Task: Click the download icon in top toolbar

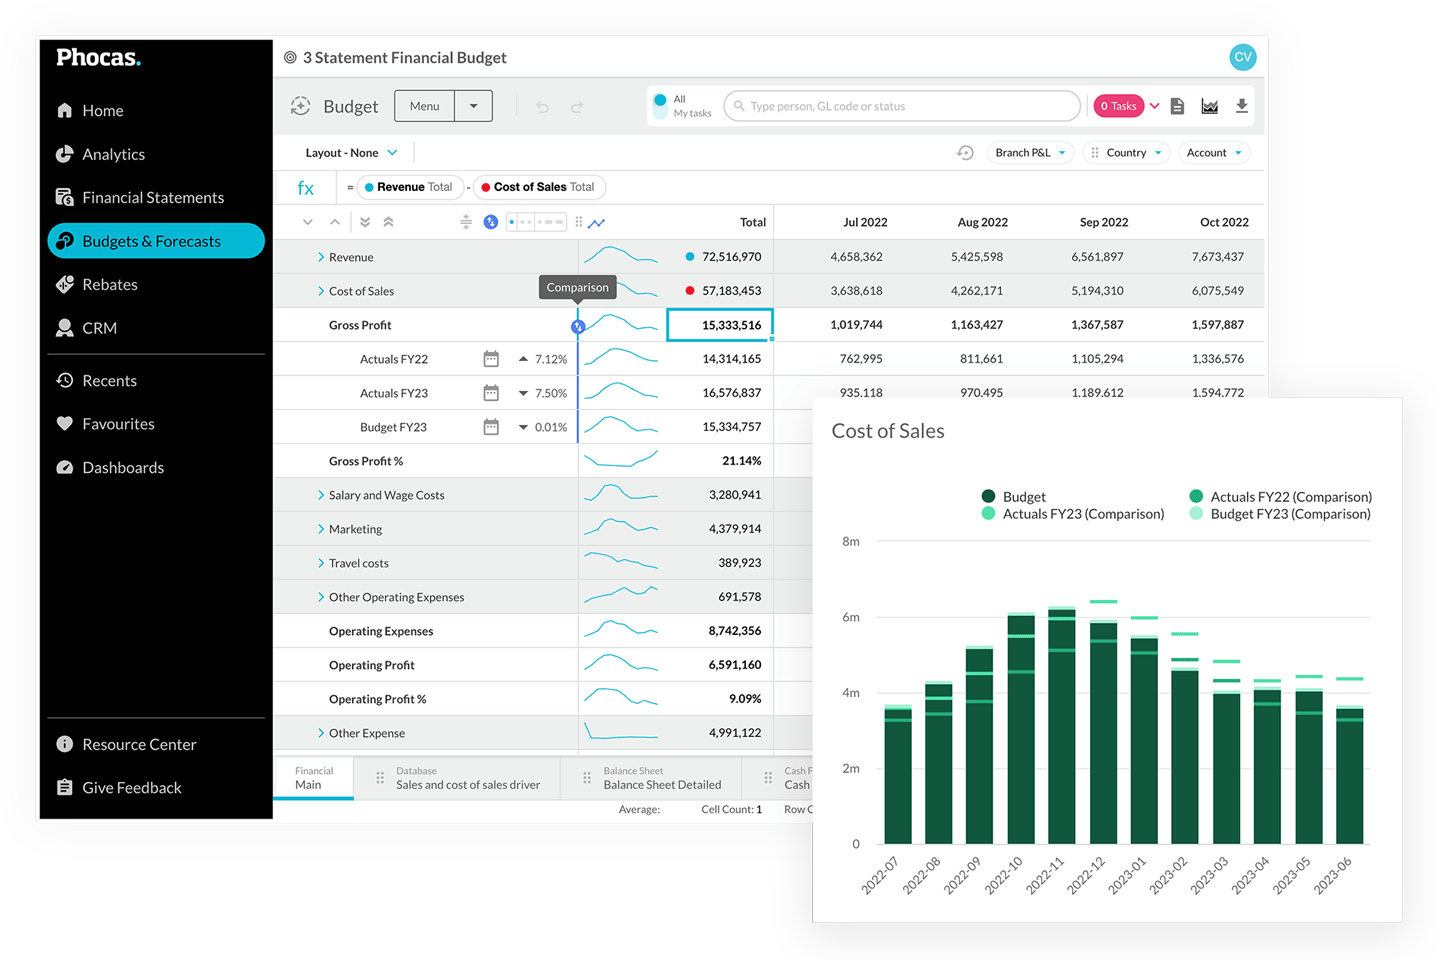Action: [x=1241, y=105]
